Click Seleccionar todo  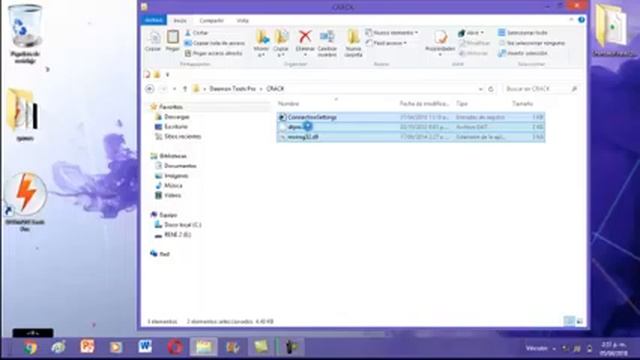(522, 33)
